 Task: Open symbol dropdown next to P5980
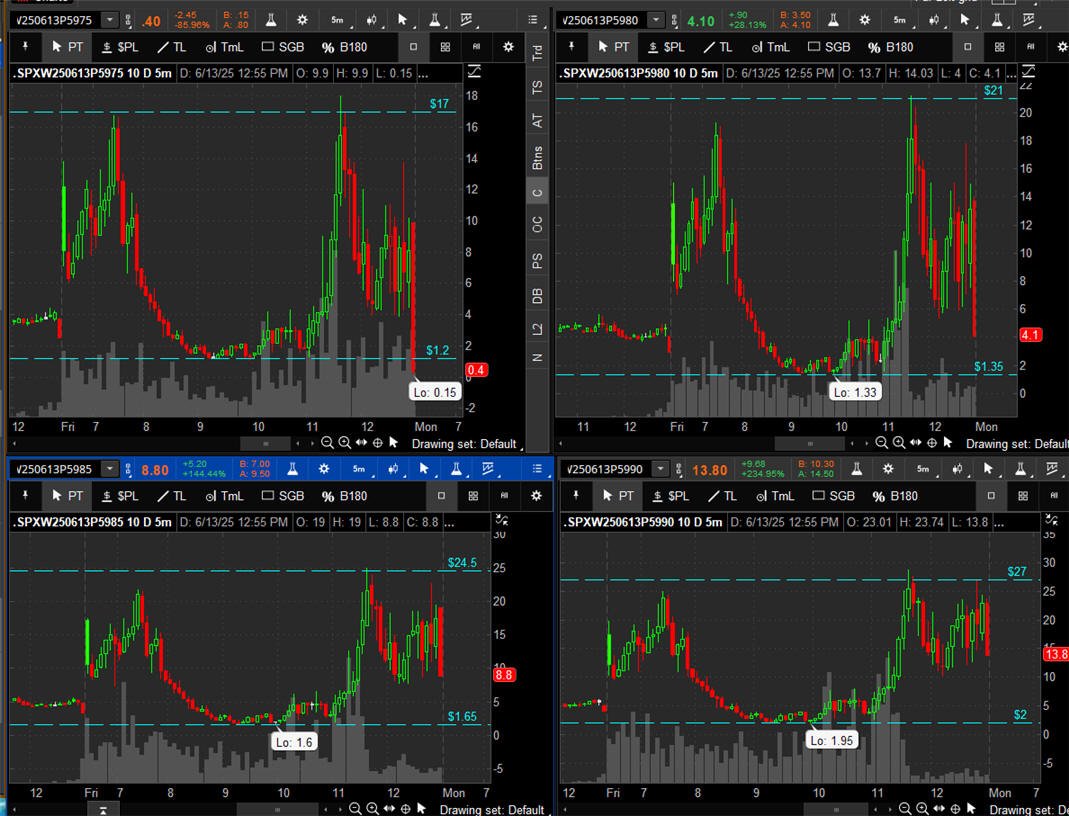(656, 20)
